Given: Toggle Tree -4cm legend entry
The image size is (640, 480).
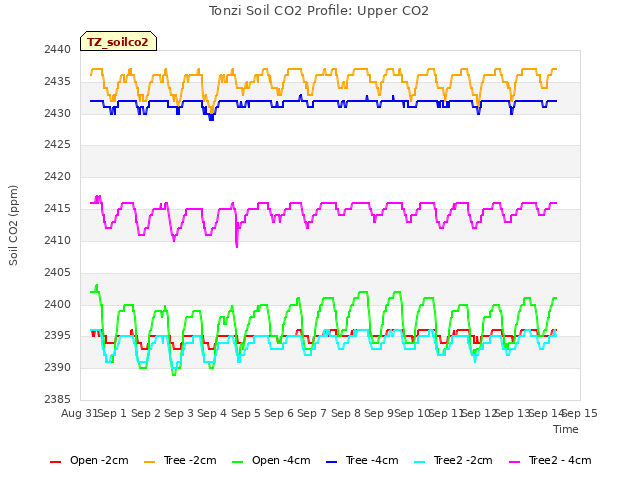Looking at the screenshot, I should [362, 461].
